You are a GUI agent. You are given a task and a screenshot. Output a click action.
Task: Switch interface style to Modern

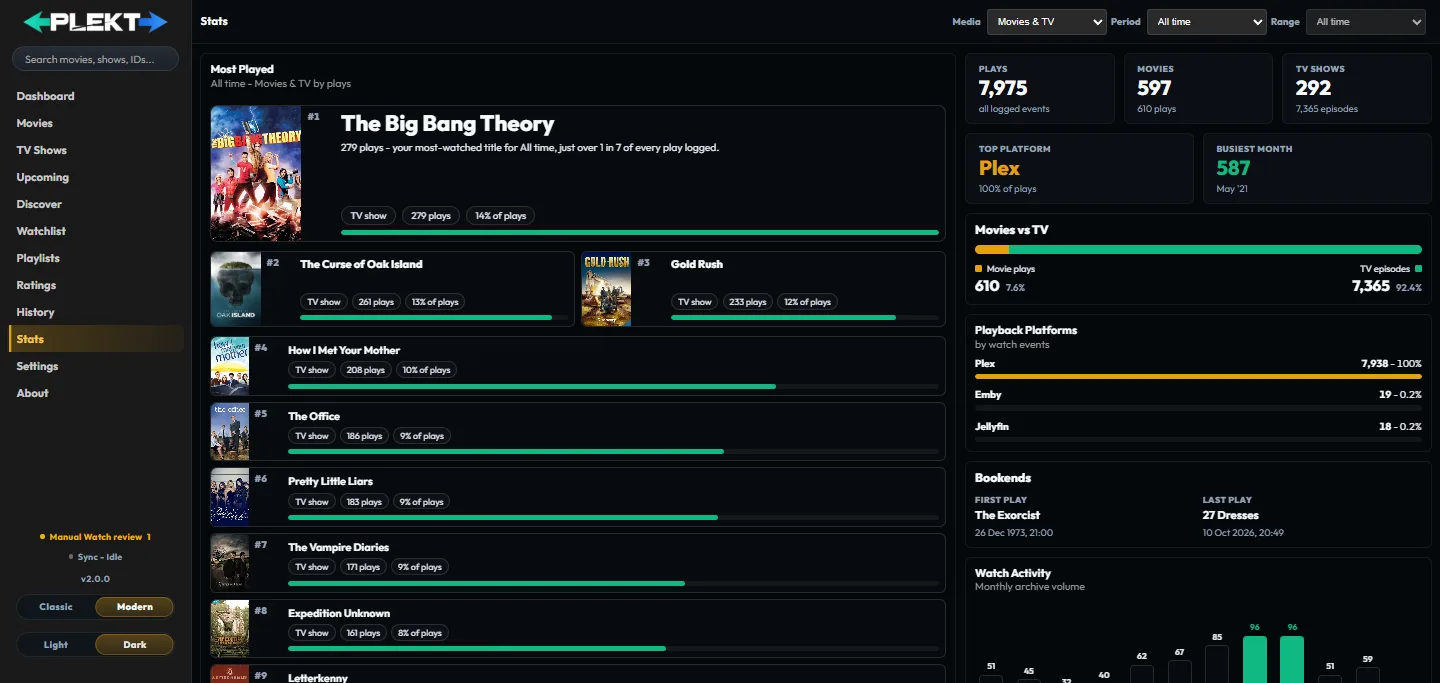pyautogui.click(x=134, y=607)
